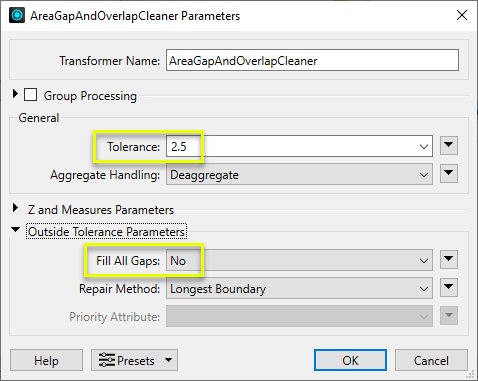478x381 pixels.
Task: Expand Z and Measures Parameters section
Action: [15, 208]
